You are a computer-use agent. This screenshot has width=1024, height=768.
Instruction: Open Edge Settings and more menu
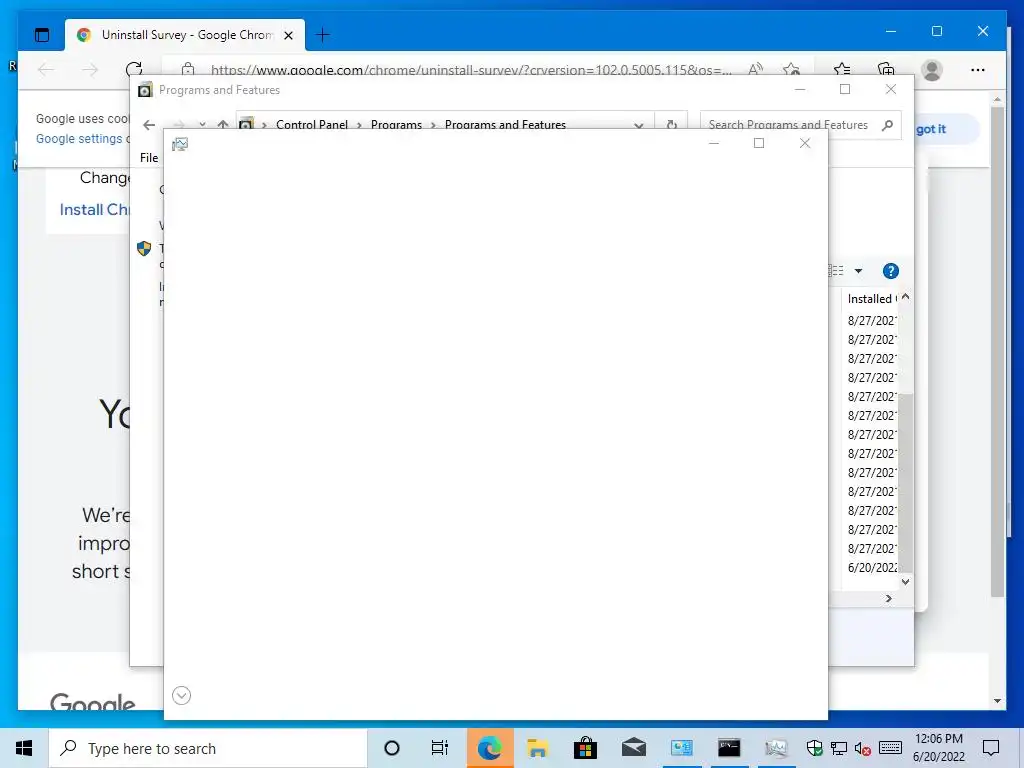(x=978, y=70)
